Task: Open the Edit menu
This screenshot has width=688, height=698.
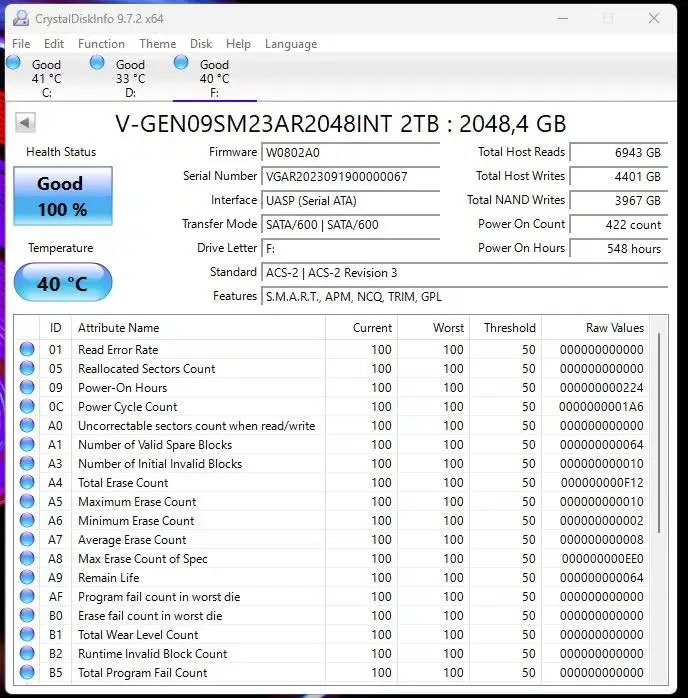Action: (x=54, y=44)
